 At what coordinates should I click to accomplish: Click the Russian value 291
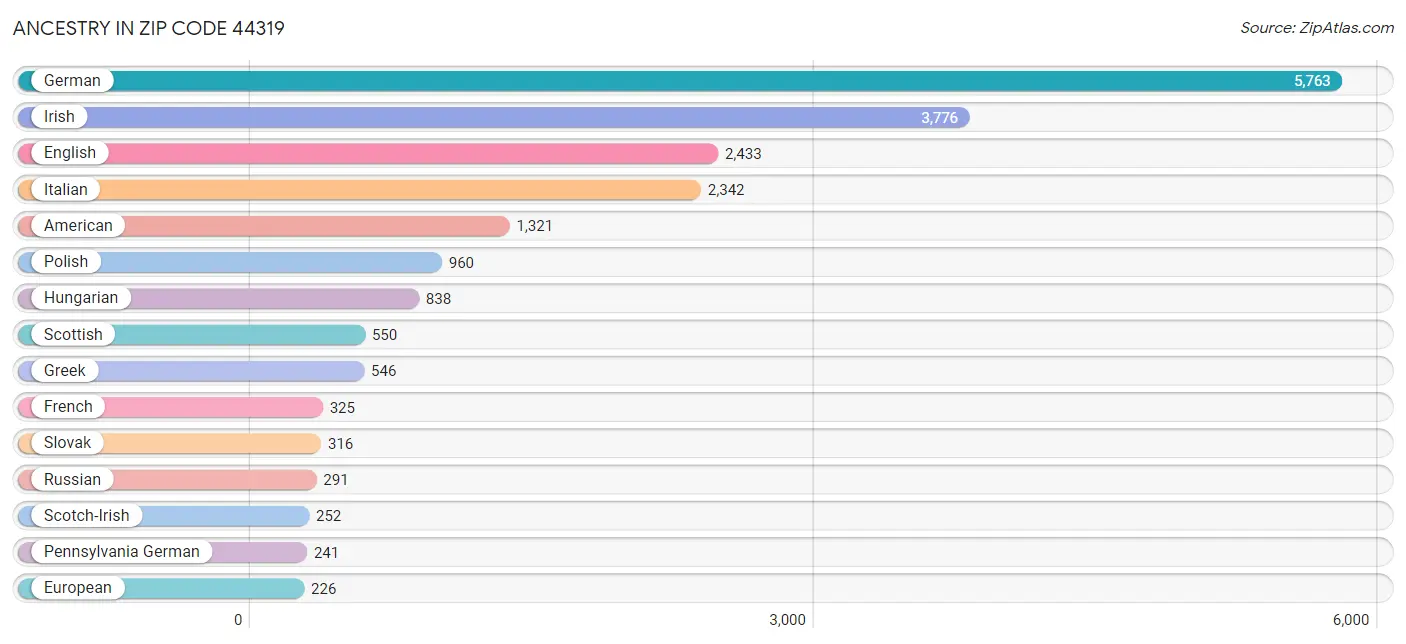point(335,480)
